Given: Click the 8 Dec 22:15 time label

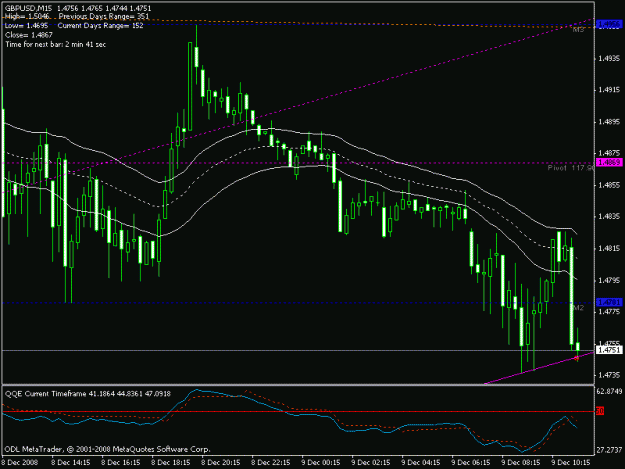Looking at the screenshot, I should click(x=271, y=462).
